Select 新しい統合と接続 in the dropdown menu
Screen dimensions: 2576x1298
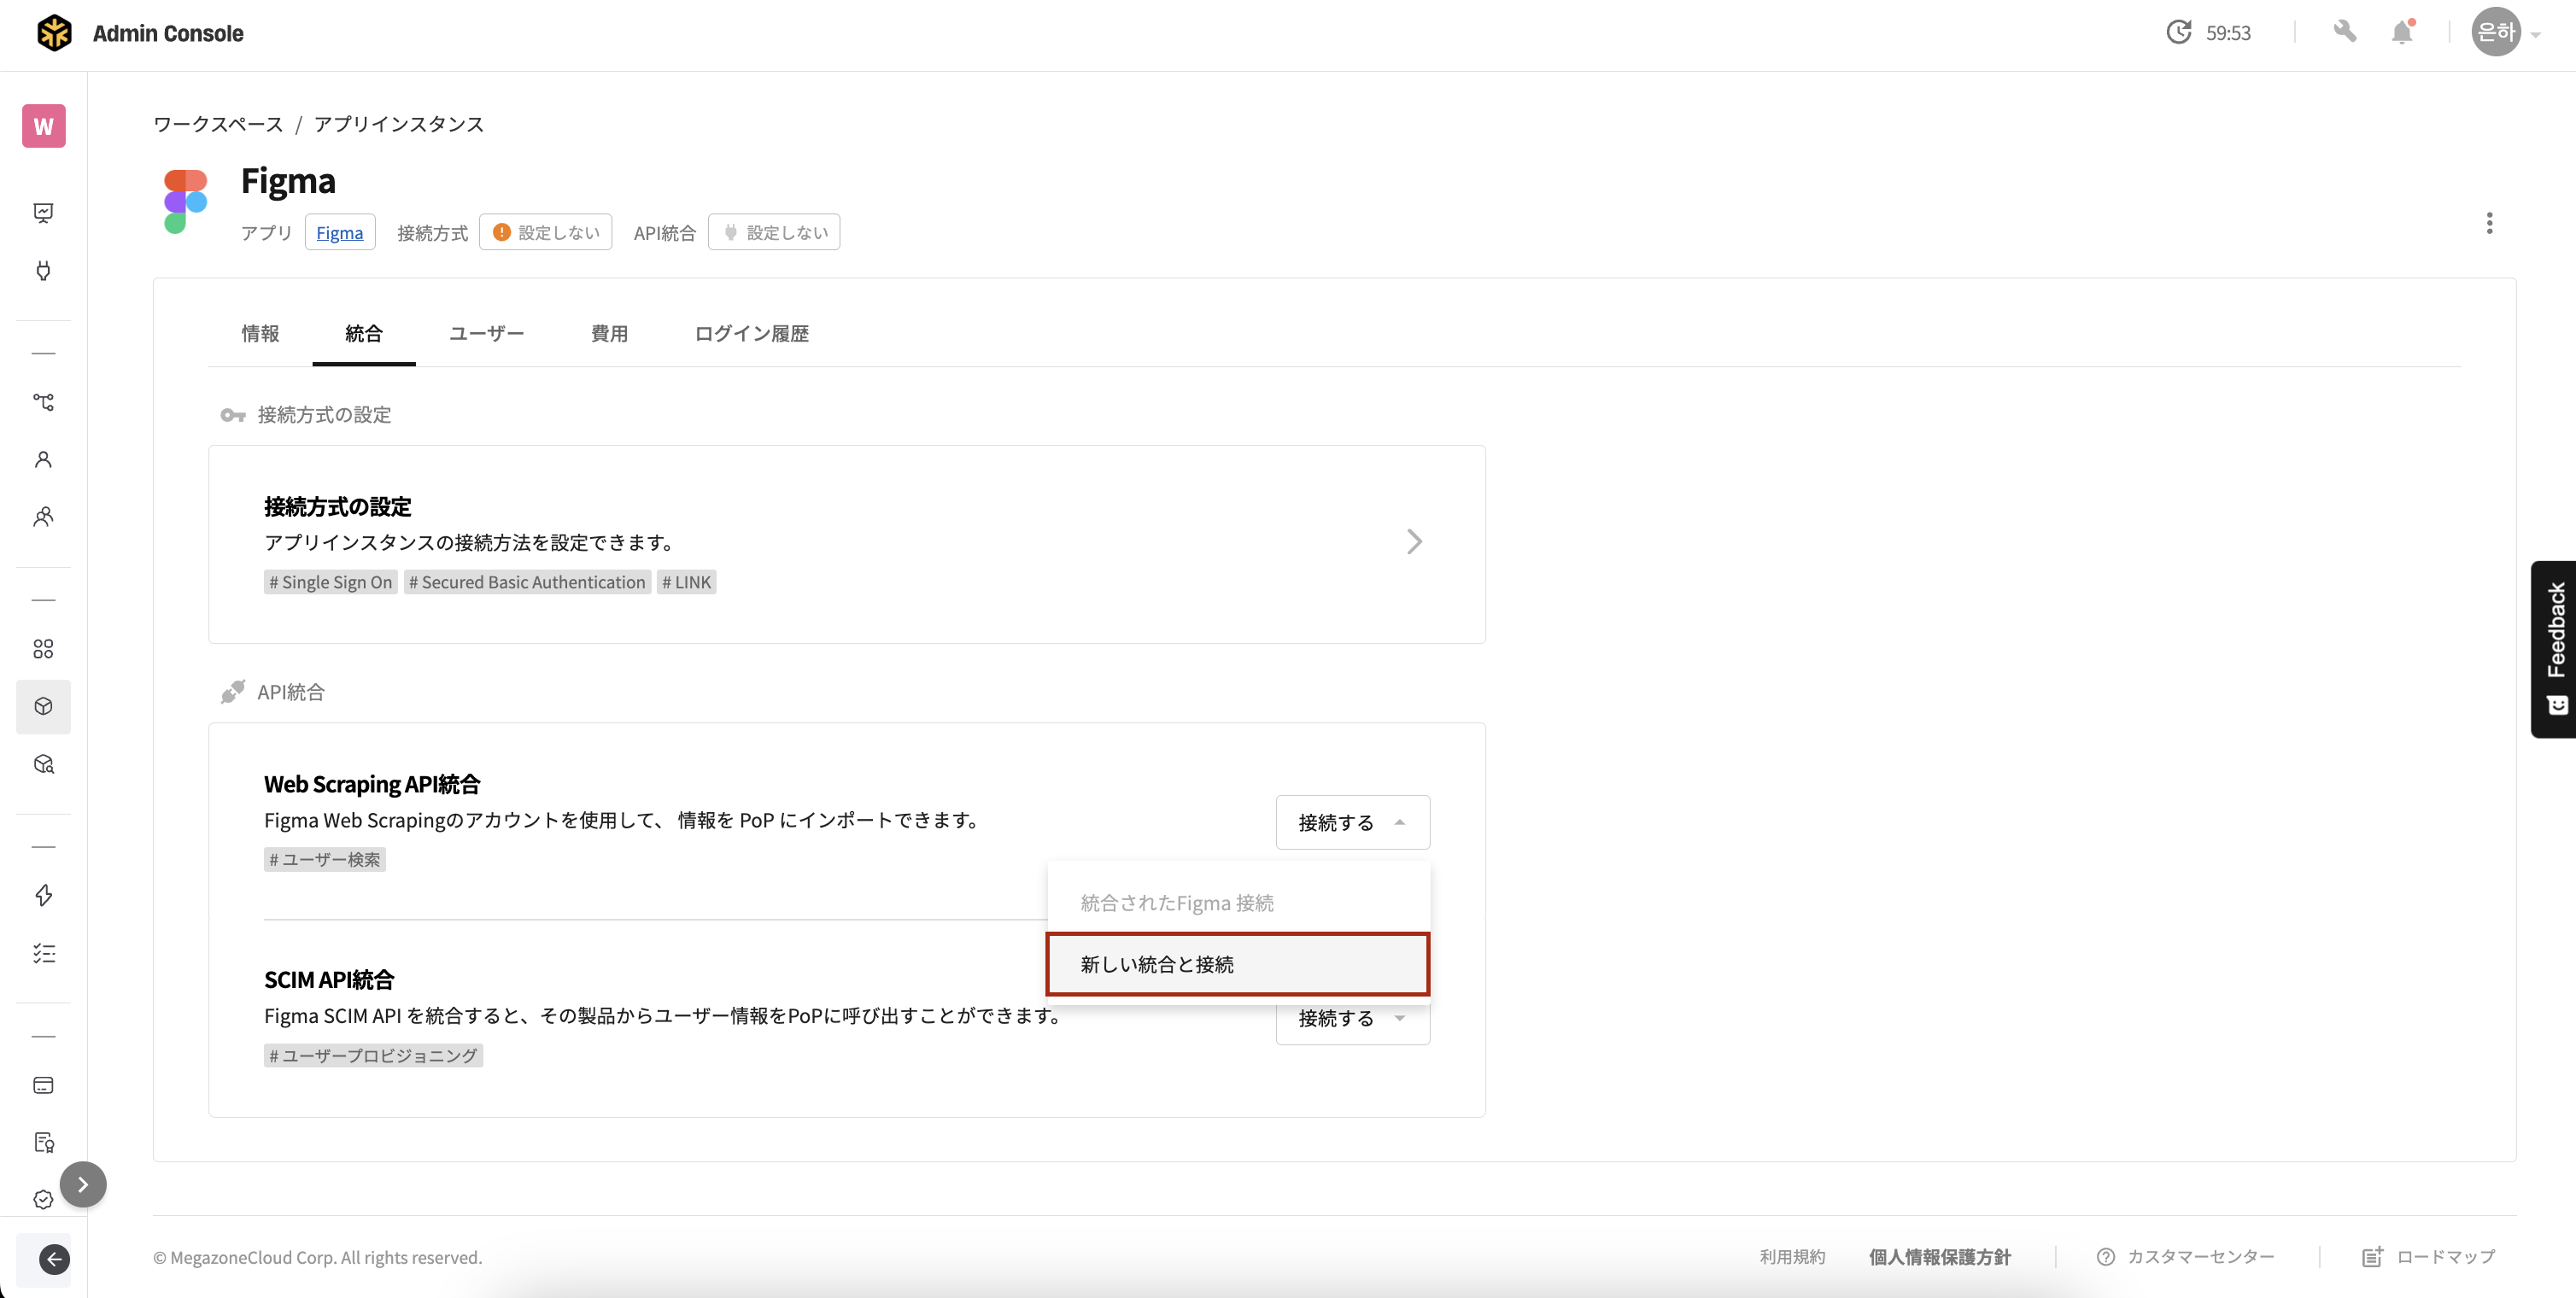[1238, 963]
